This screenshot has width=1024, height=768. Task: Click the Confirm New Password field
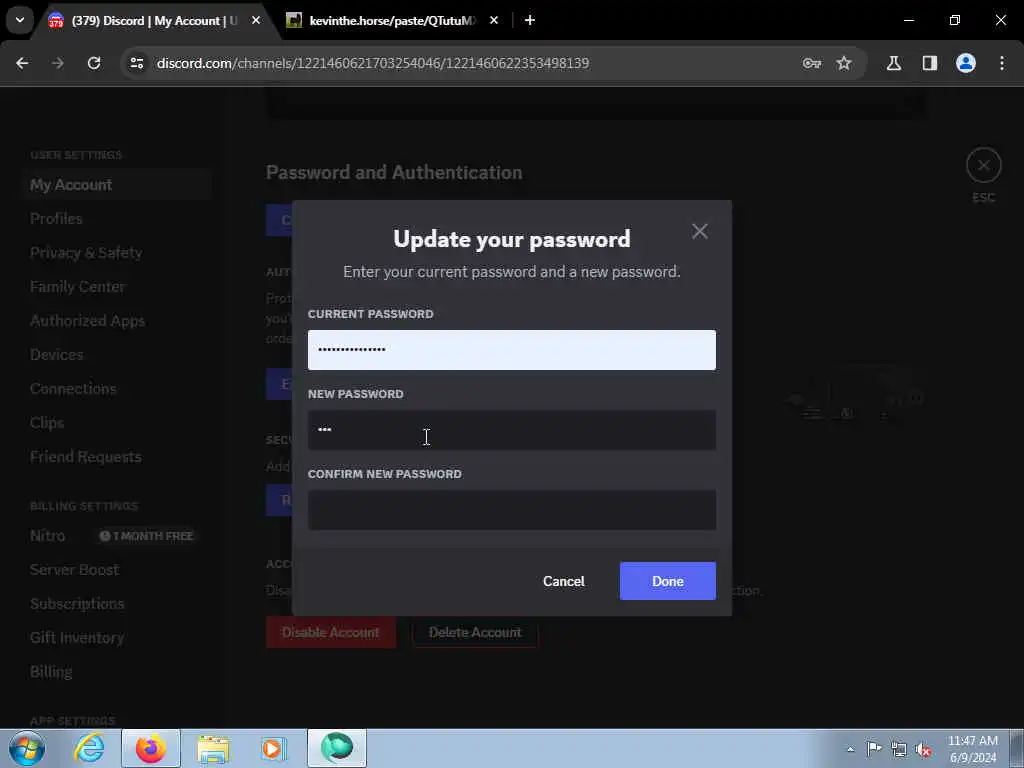tap(511, 509)
